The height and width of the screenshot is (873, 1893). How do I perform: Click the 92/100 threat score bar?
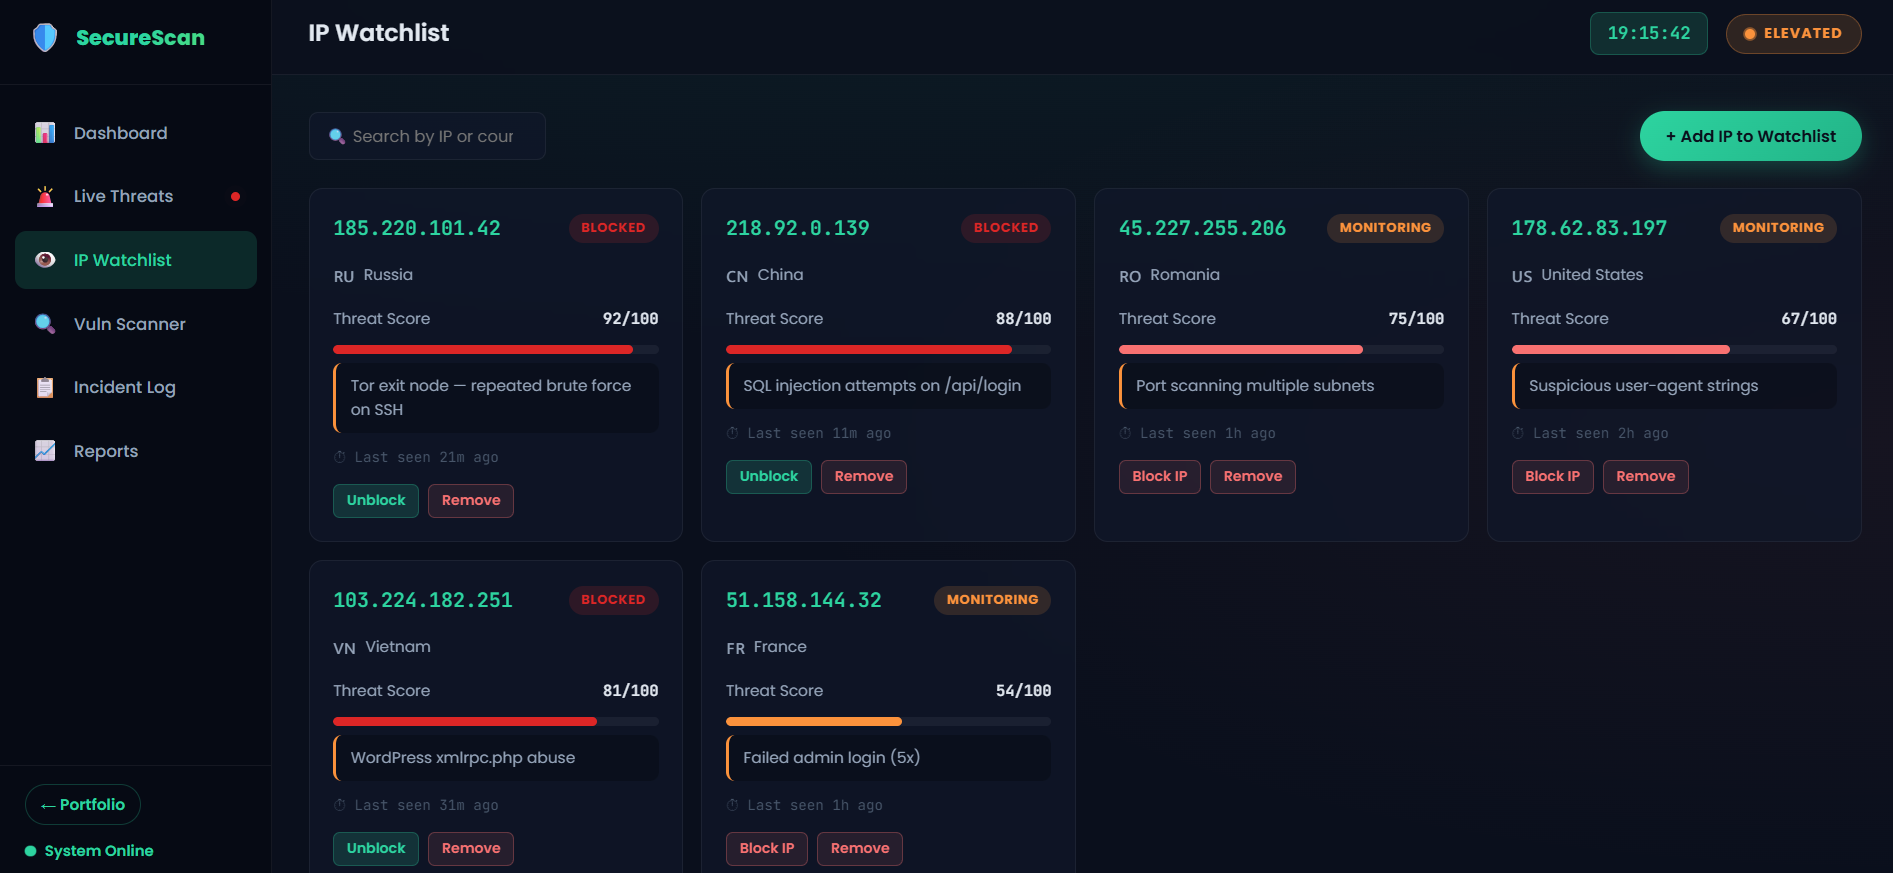pyautogui.click(x=496, y=350)
